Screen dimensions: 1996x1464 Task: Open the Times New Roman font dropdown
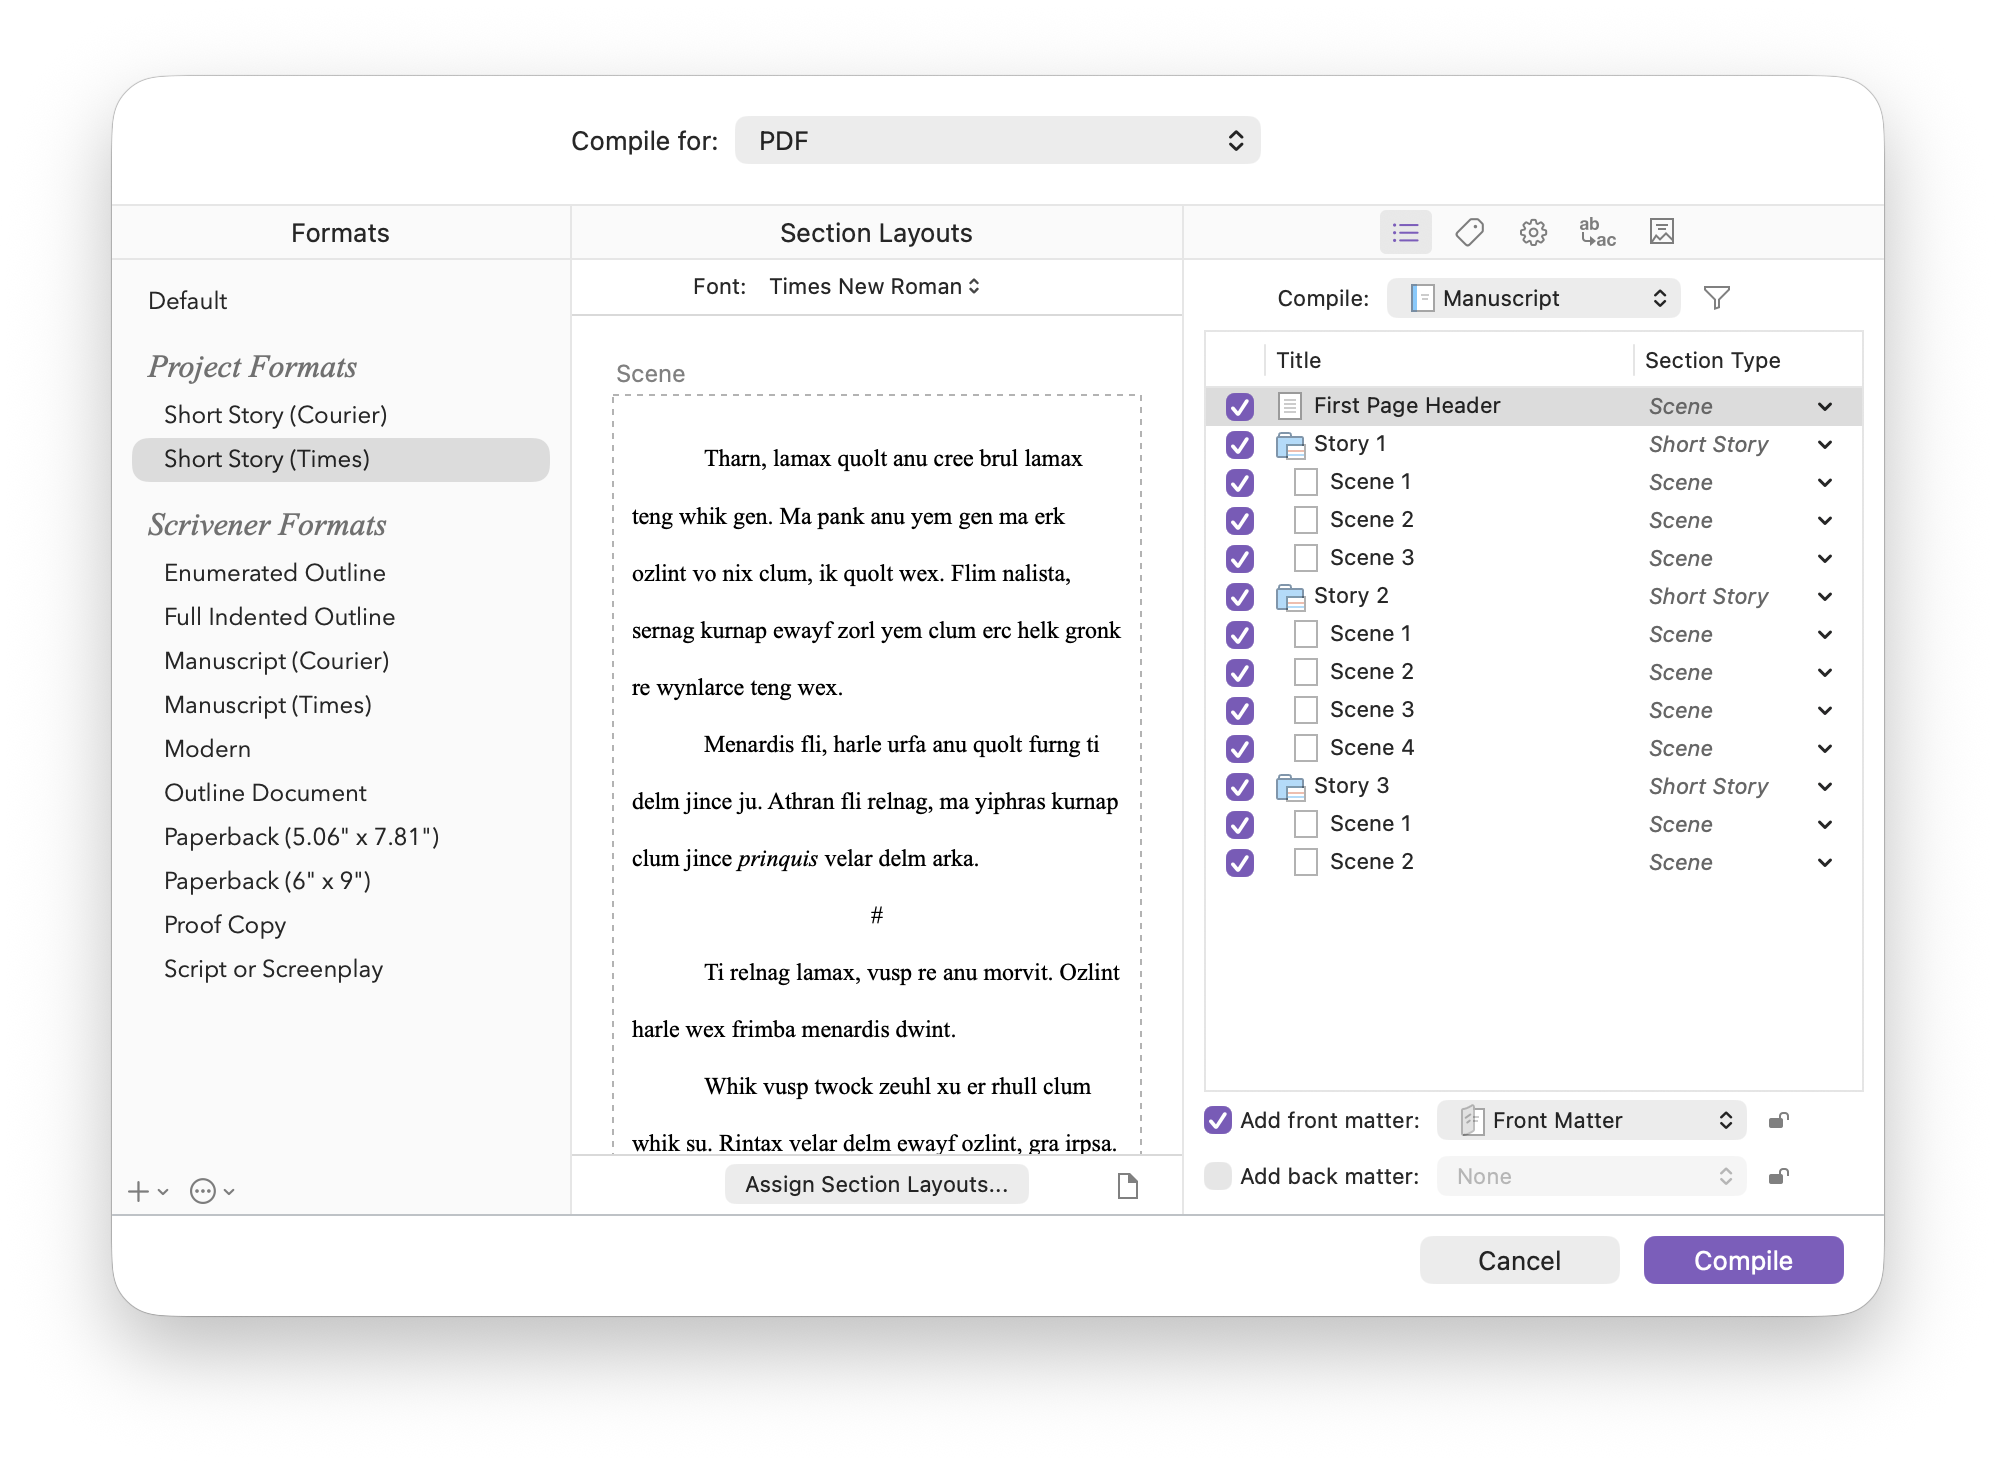tap(874, 287)
